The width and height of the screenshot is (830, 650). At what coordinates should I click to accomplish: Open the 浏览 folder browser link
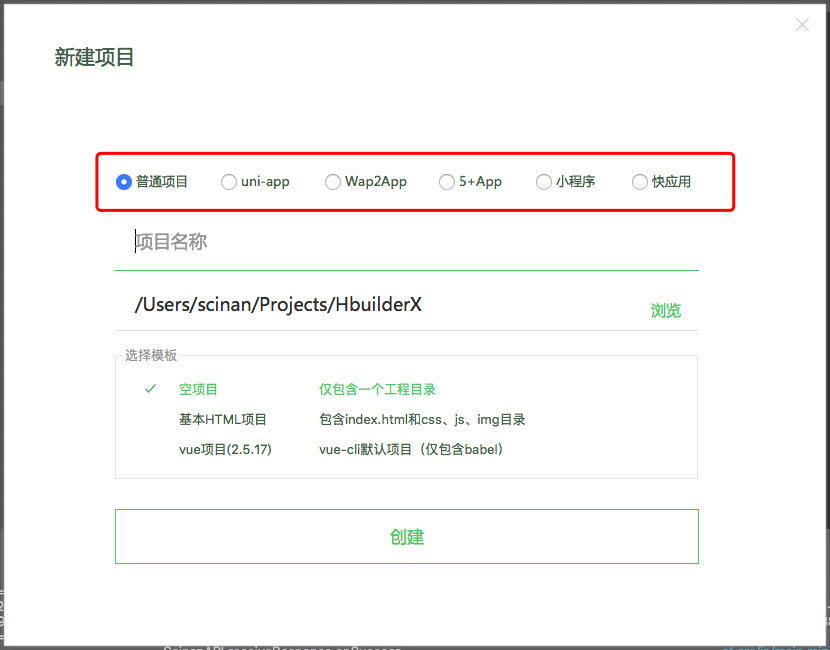[x=666, y=311]
